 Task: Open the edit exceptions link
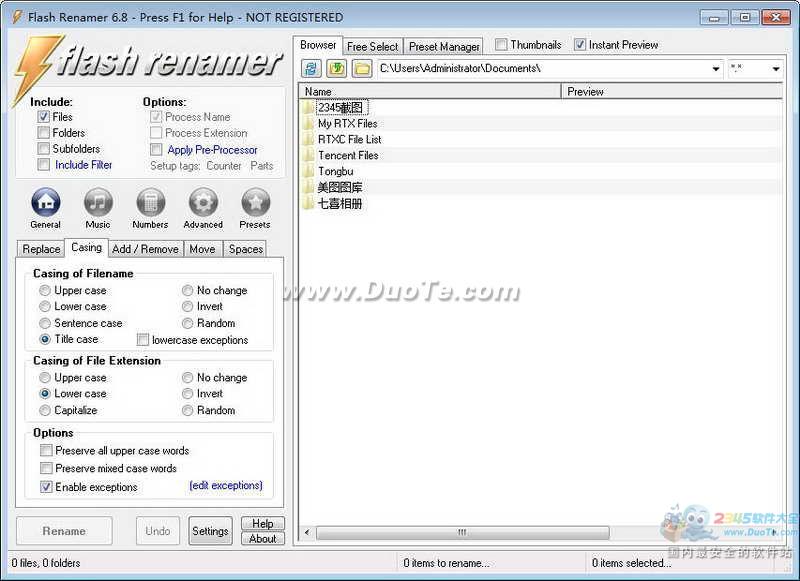click(226, 485)
